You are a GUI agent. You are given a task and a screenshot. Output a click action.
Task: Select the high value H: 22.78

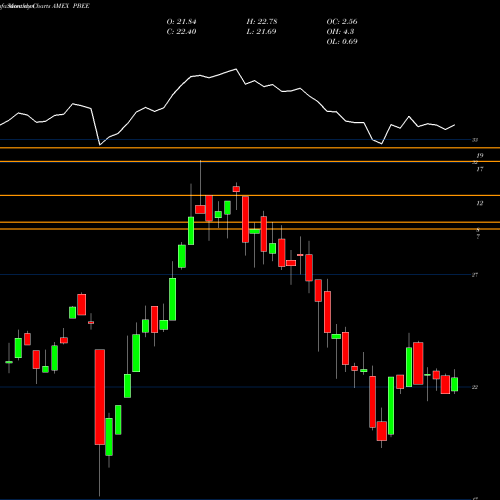(262, 22)
